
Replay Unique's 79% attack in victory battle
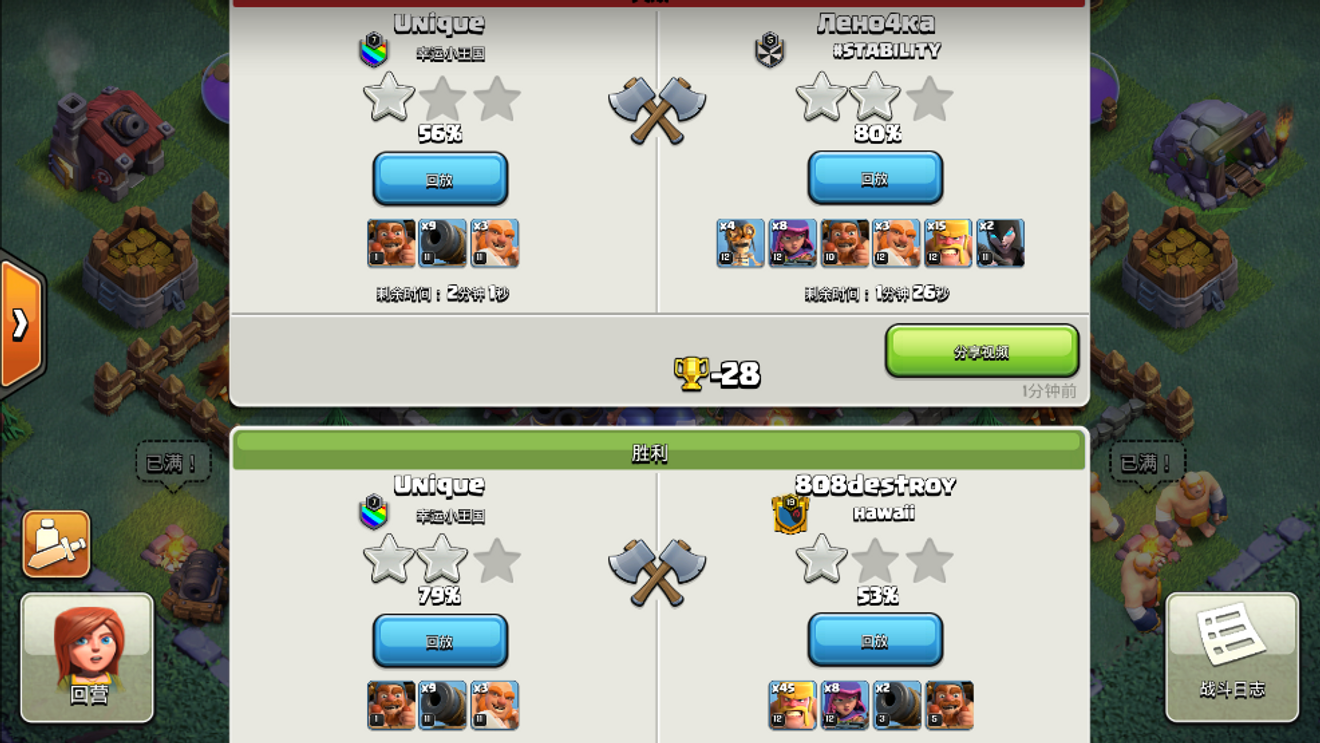pos(440,641)
